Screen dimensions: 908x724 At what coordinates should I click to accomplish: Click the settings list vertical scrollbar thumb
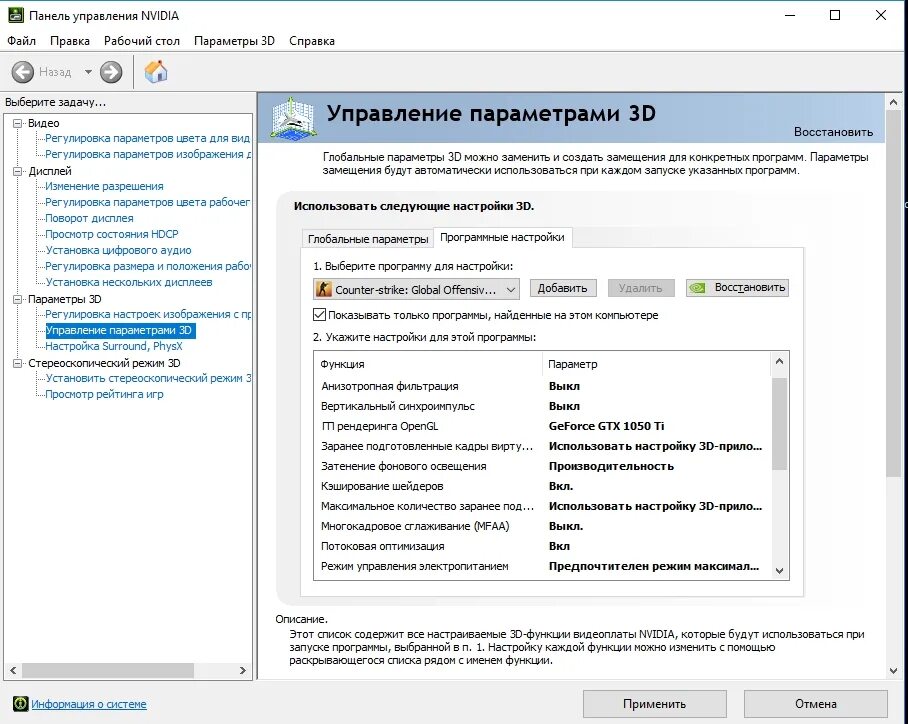point(779,424)
